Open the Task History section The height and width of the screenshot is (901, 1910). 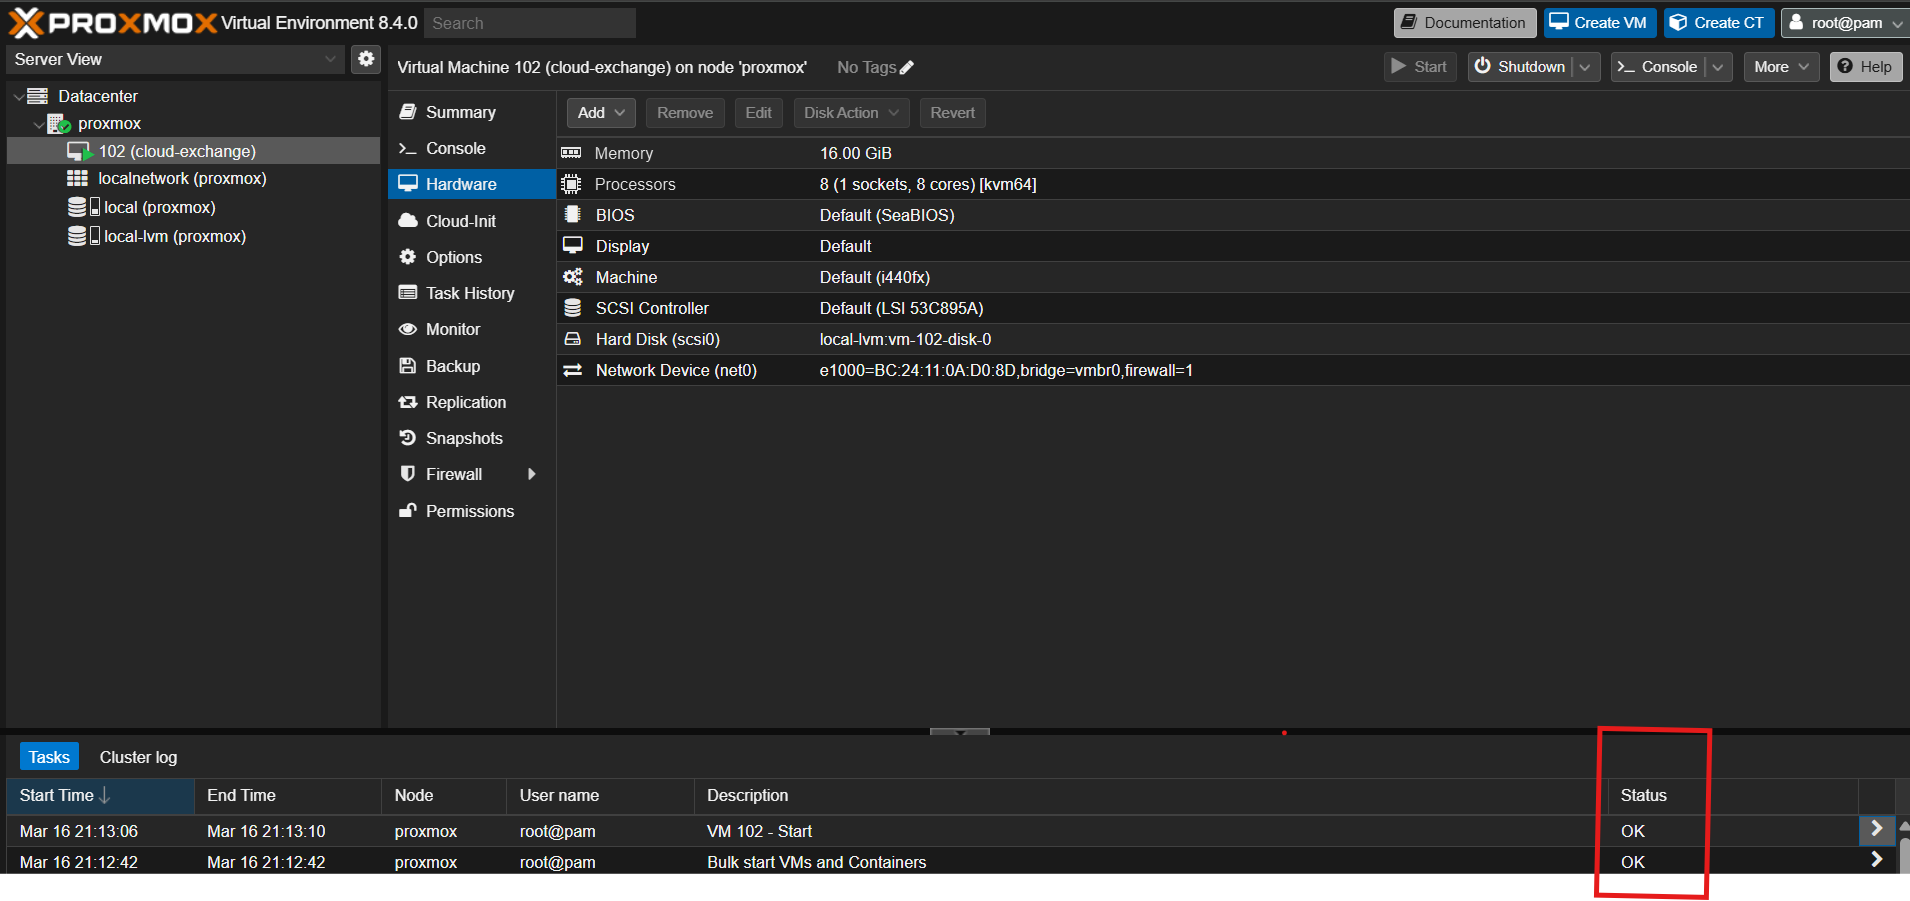[x=471, y=293]
